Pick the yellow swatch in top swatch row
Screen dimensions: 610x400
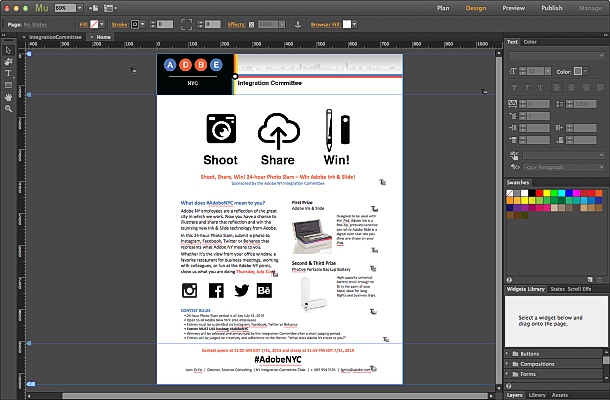click(546, 193)
